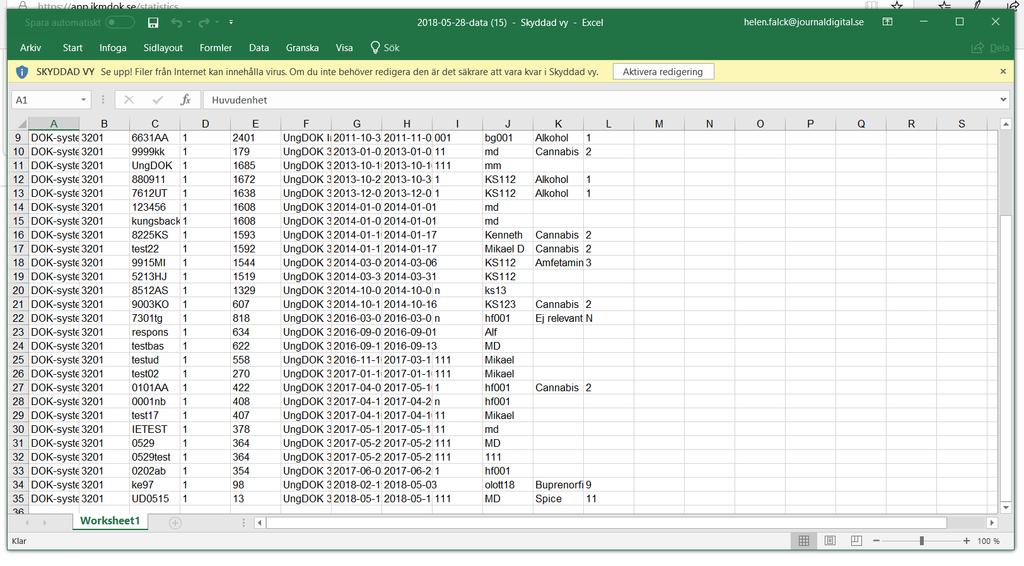Click cell with text 'kungsback'

155,221
